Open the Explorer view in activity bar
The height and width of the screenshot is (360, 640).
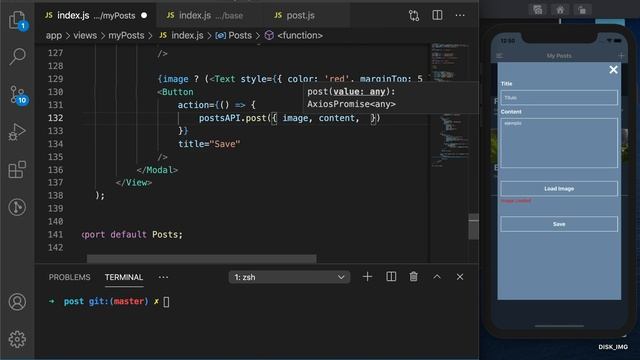(17, 20)
